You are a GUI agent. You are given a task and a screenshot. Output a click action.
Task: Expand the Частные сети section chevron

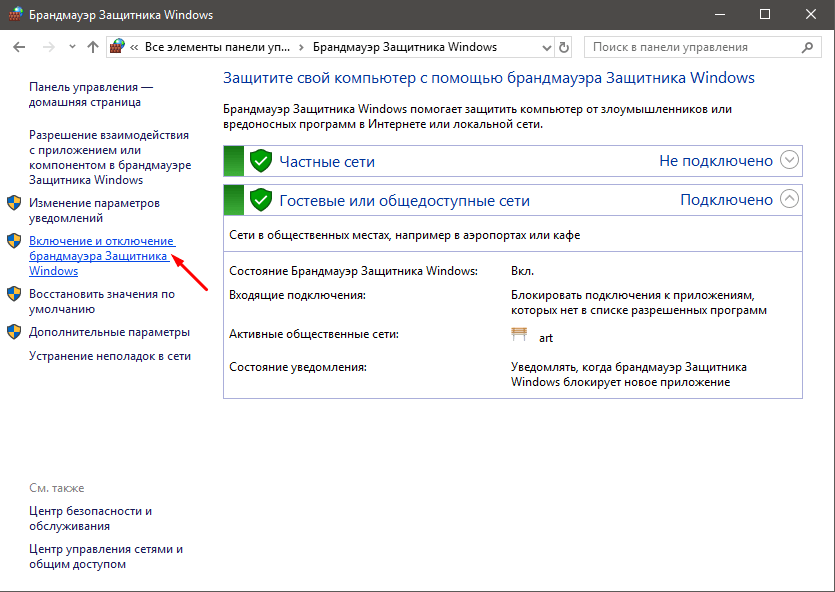coord(789,160)
